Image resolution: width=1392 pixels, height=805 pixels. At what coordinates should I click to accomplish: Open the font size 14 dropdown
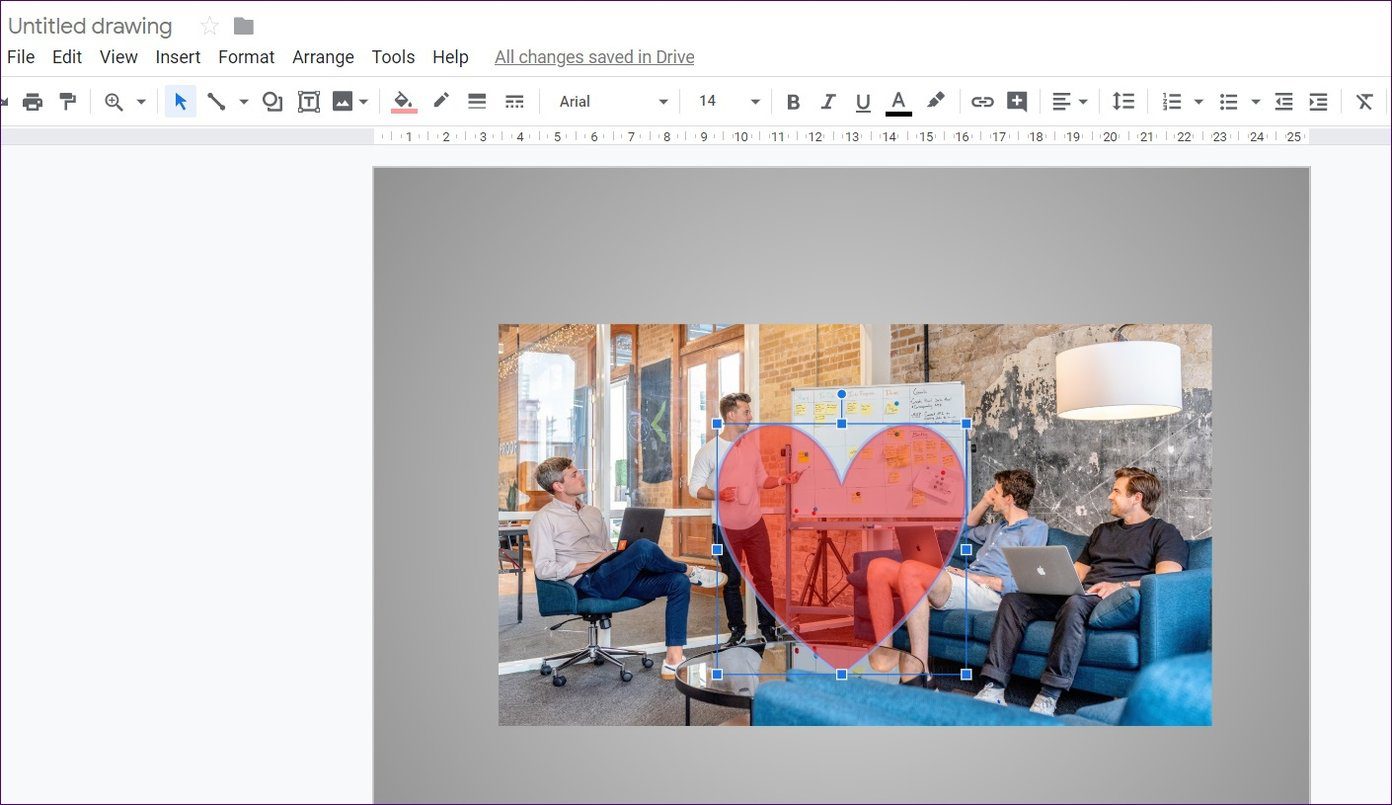(x=728, y=101)
